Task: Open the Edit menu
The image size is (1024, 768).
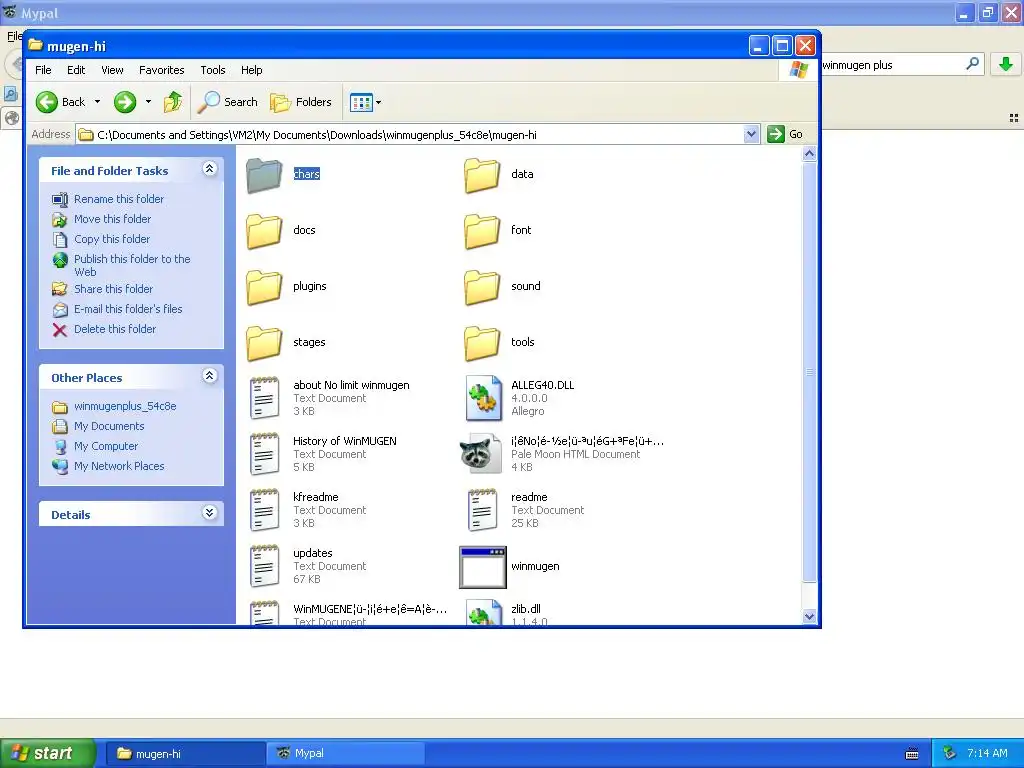Action: click(x=76, y=70)
